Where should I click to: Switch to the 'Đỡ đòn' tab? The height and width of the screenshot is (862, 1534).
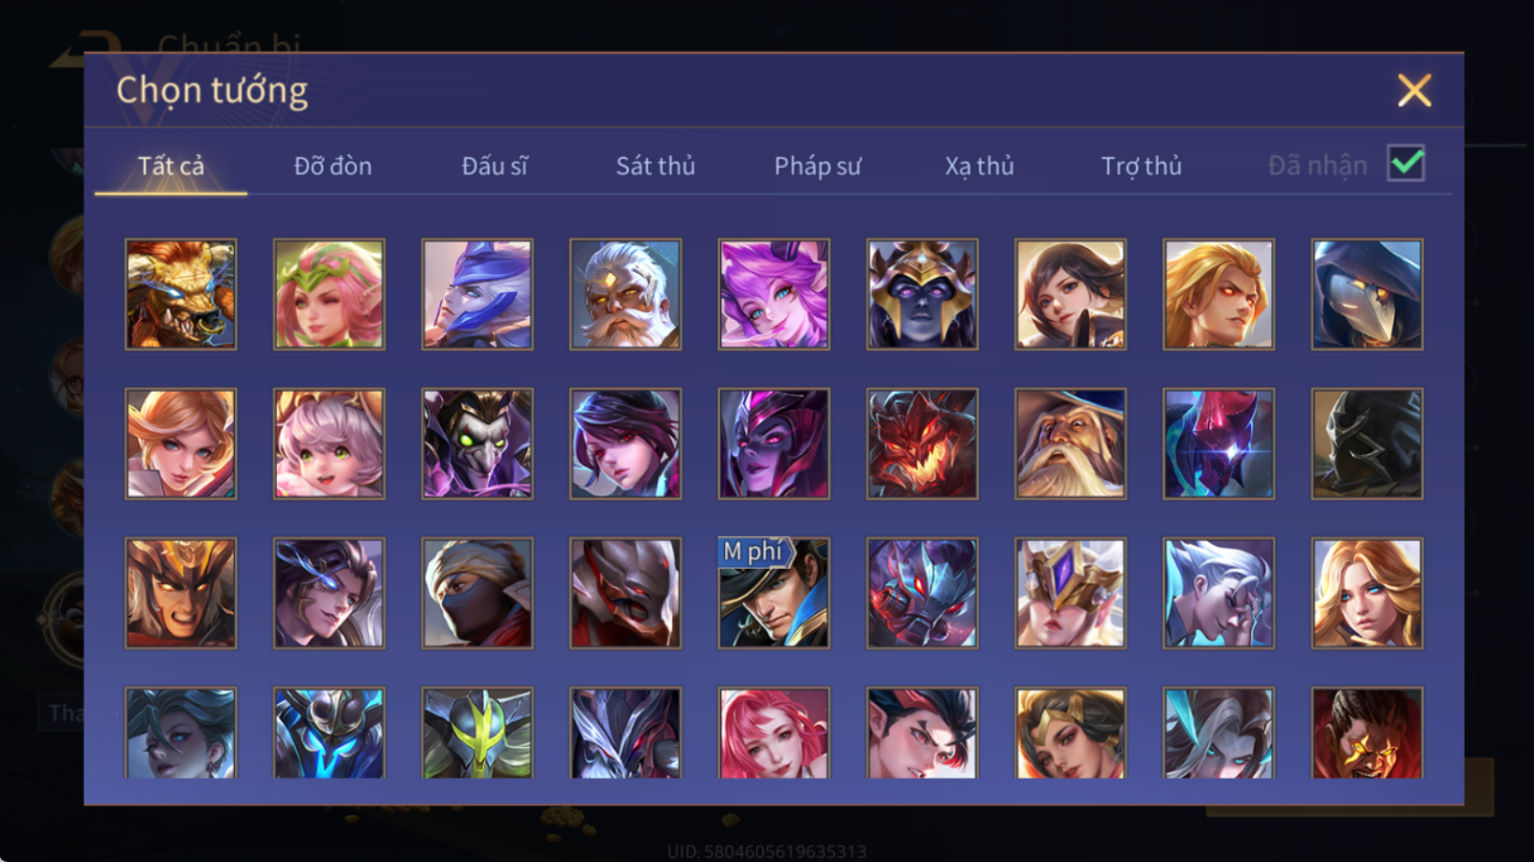click(x=333, y=166)
